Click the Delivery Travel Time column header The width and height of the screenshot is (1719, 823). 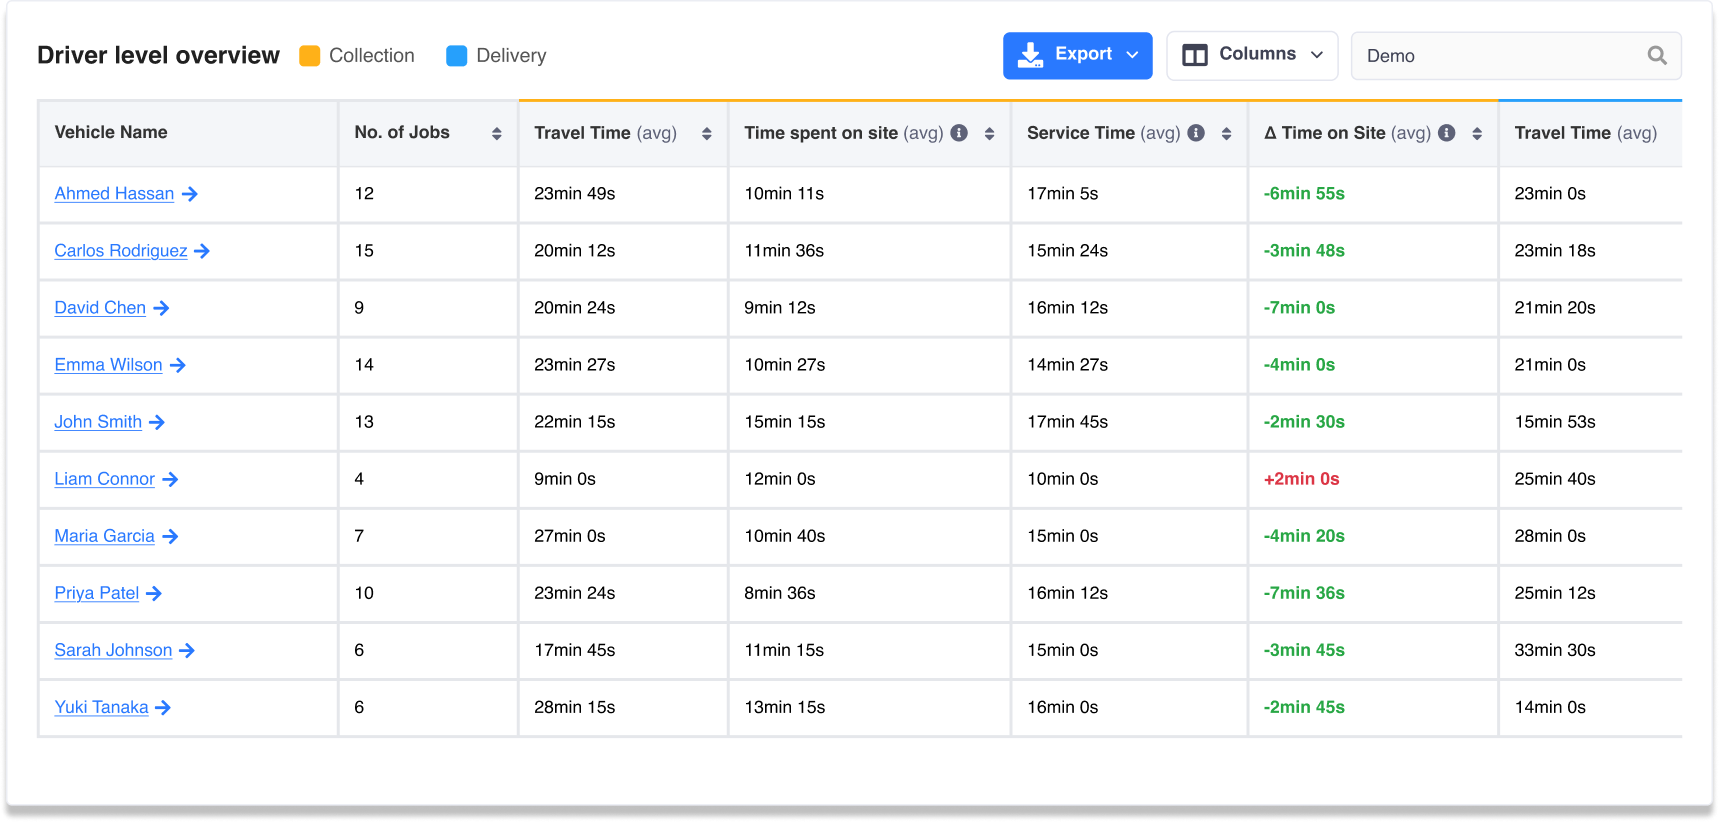click(x=1590, y=133)
